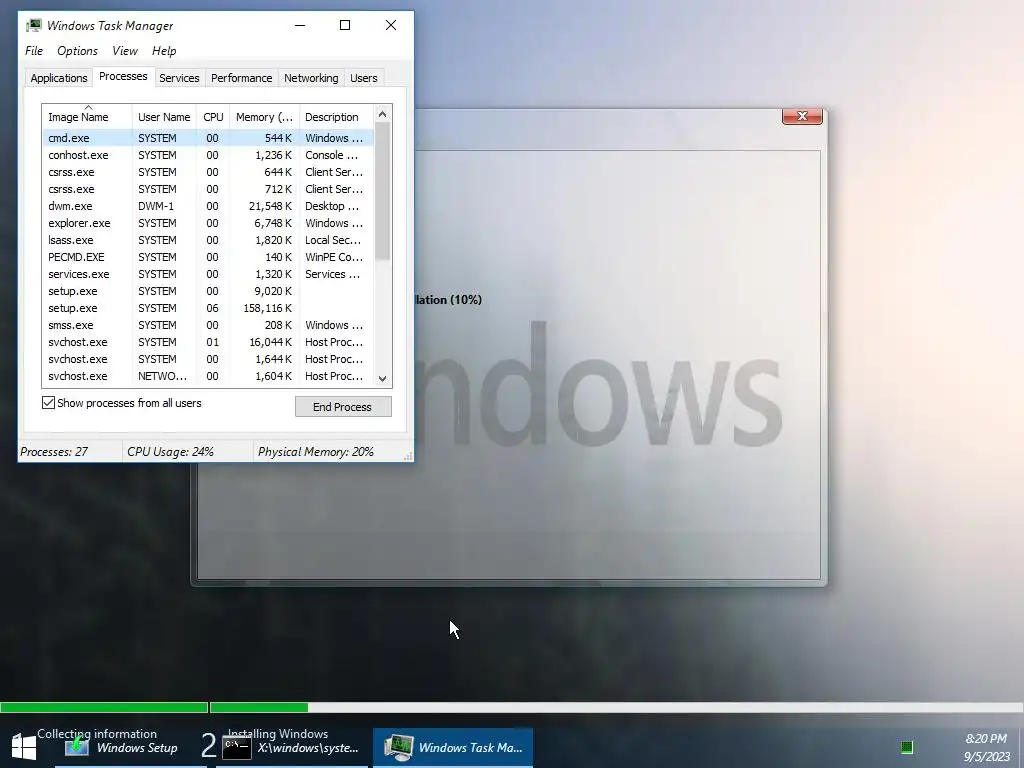Switch to the Applications tab

click(x=59, y=78)
